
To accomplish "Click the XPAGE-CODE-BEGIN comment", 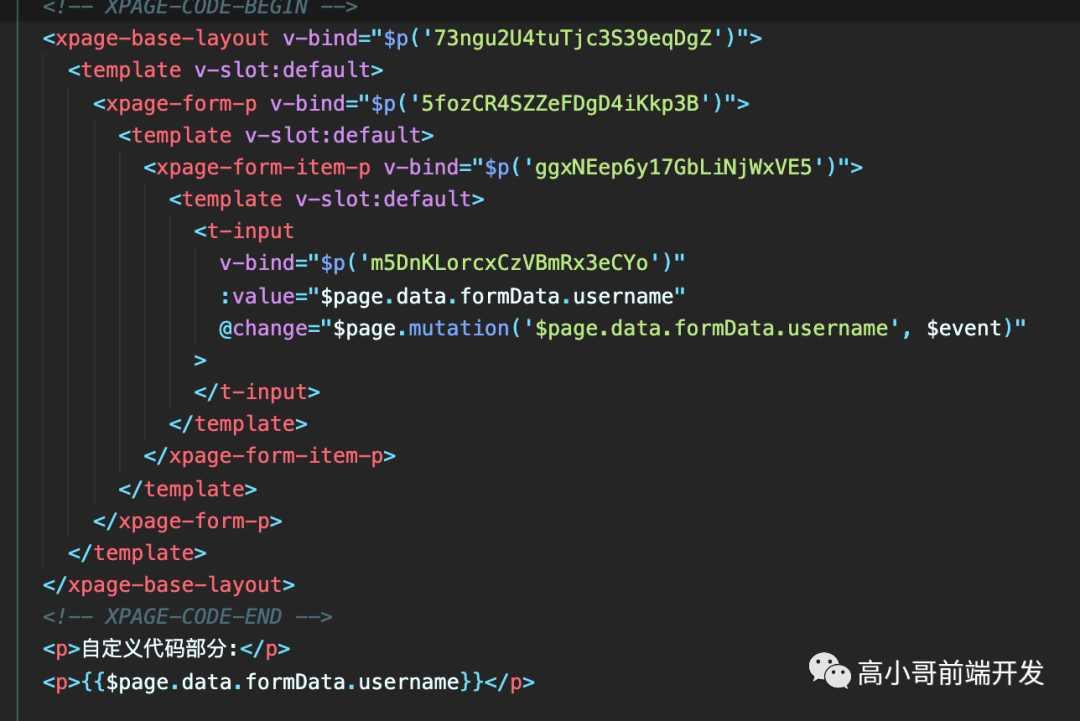I will click(200, 8).
